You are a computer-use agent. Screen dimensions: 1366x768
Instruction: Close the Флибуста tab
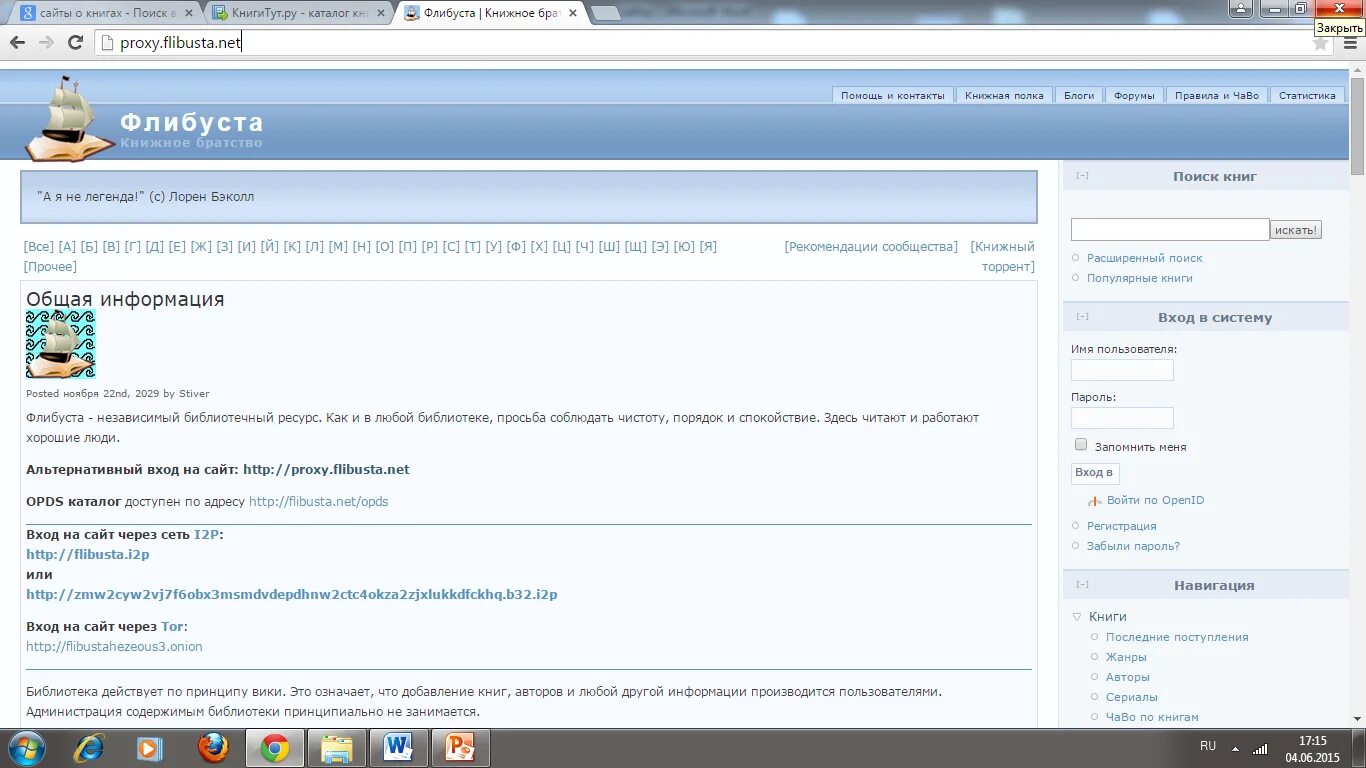coord(574,13)
